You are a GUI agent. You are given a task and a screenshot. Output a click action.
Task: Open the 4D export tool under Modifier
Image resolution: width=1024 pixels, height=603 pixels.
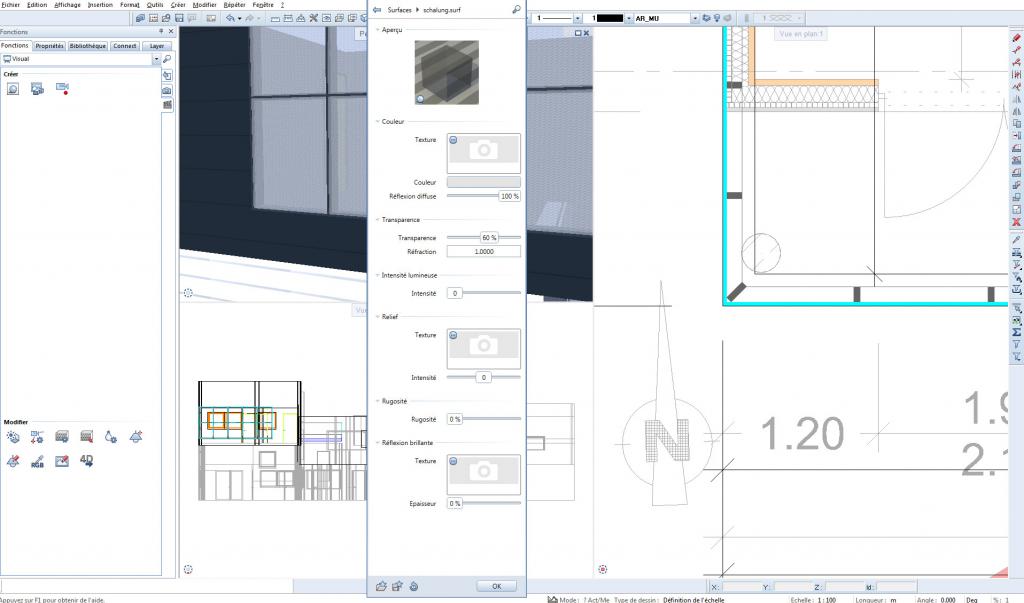coord(86,461)
